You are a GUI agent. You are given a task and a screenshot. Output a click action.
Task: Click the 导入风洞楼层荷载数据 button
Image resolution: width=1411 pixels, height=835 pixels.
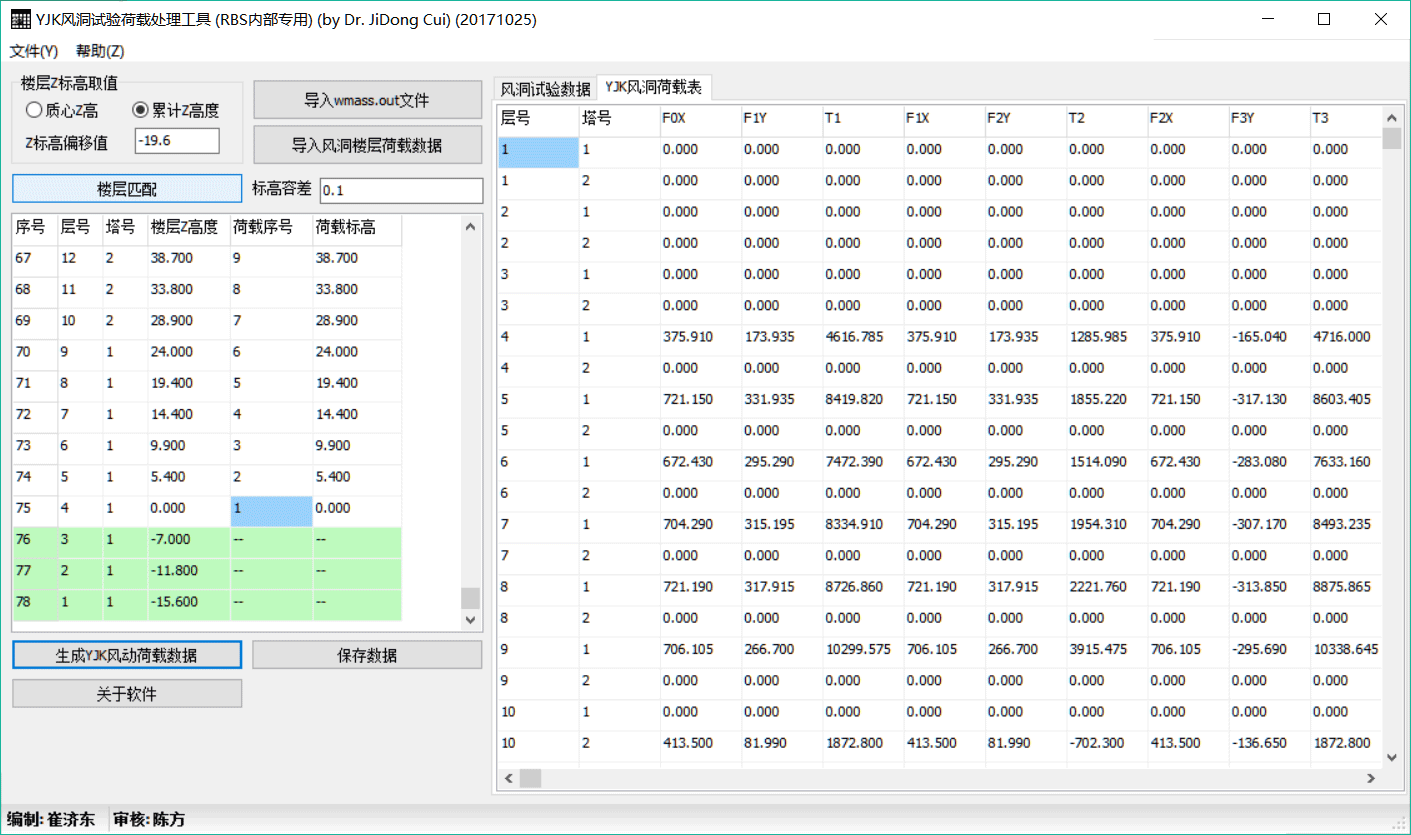coord(367,145)
